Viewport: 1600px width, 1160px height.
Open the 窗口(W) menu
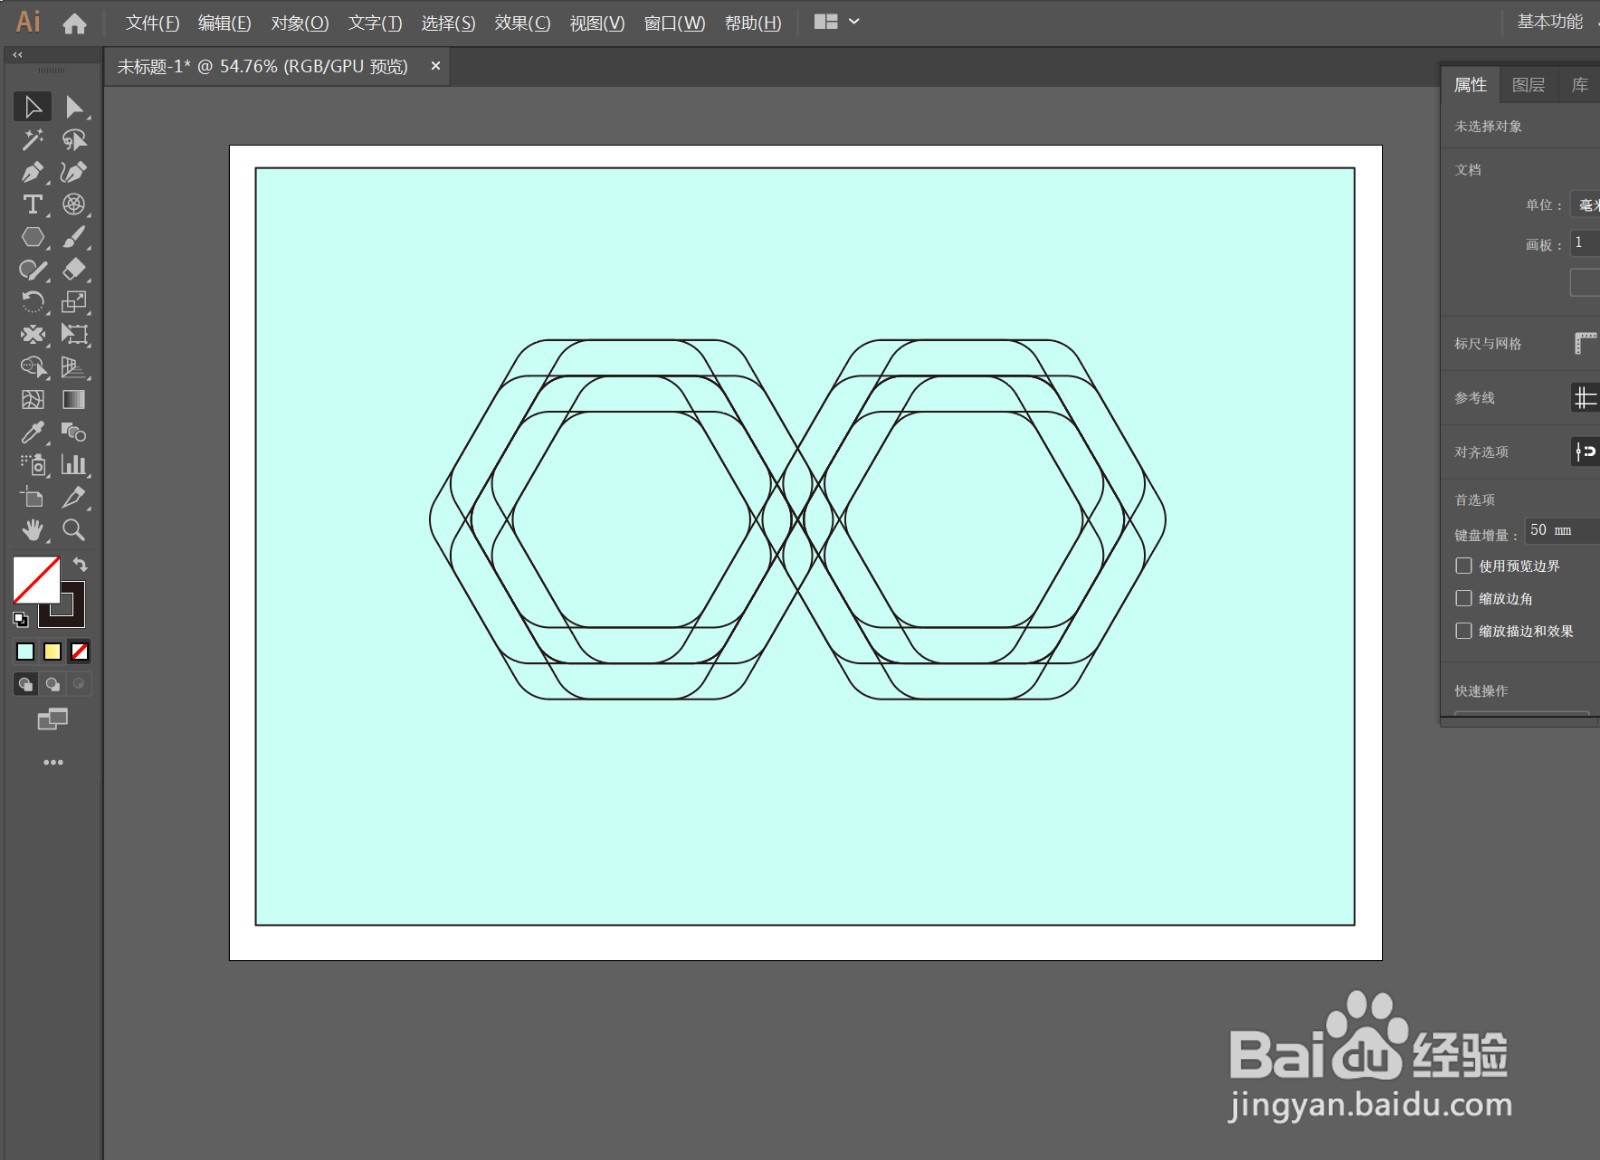tap(674, 23)
